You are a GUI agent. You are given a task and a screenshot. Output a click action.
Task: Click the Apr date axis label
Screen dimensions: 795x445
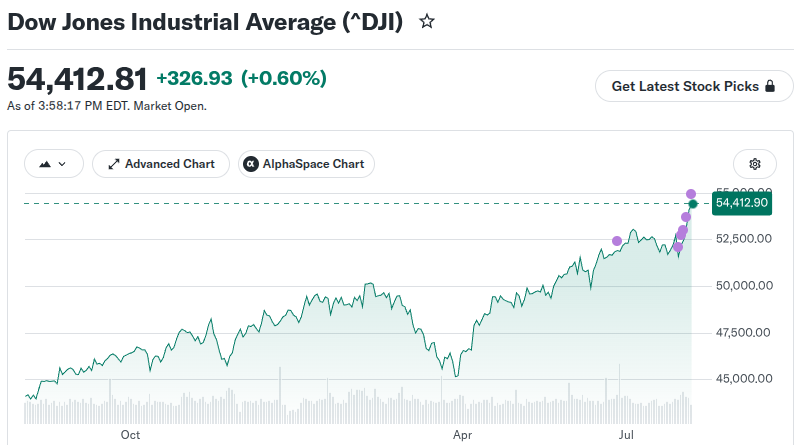coord(462,435)
